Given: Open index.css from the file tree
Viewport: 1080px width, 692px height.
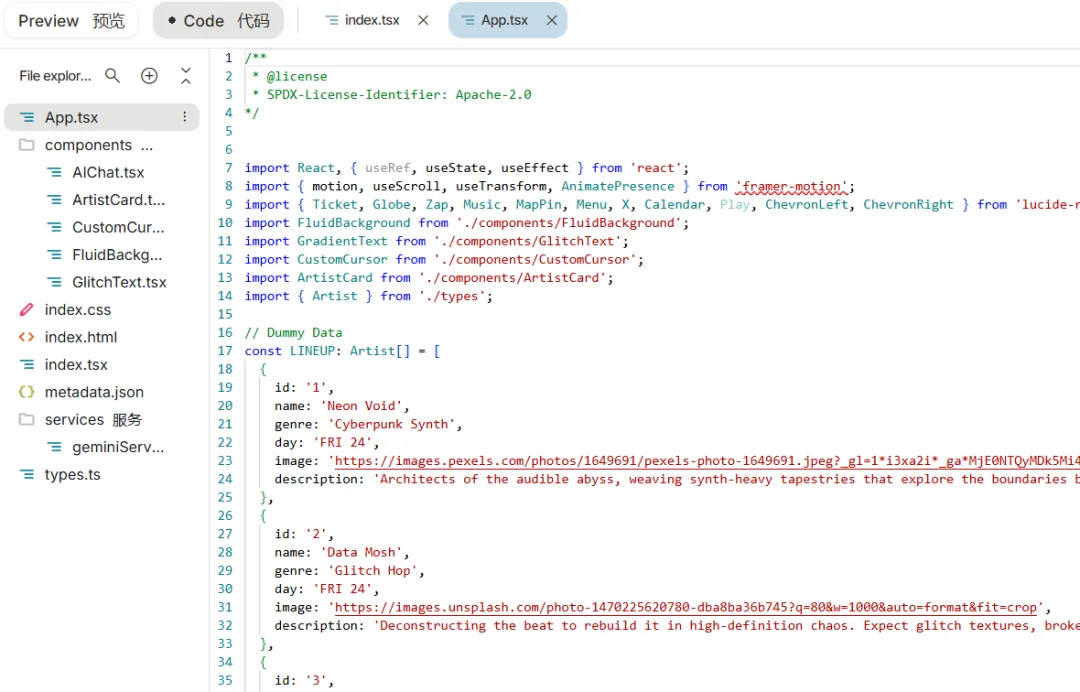Looking at the screenshot, I should 65,310.
